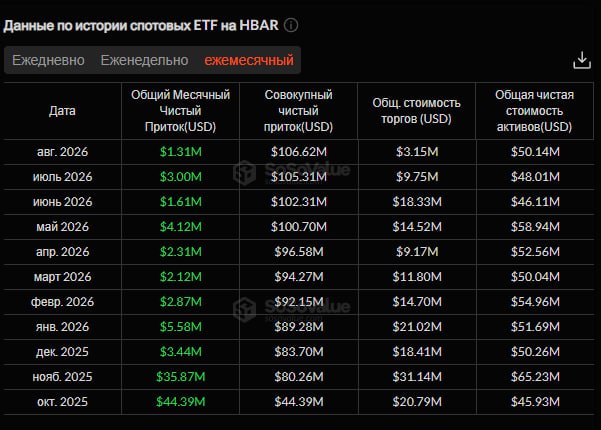Switch to the Ежедневно tab
Image resolution: width=601 pixels, height=430 pixels.
(48, 60)
